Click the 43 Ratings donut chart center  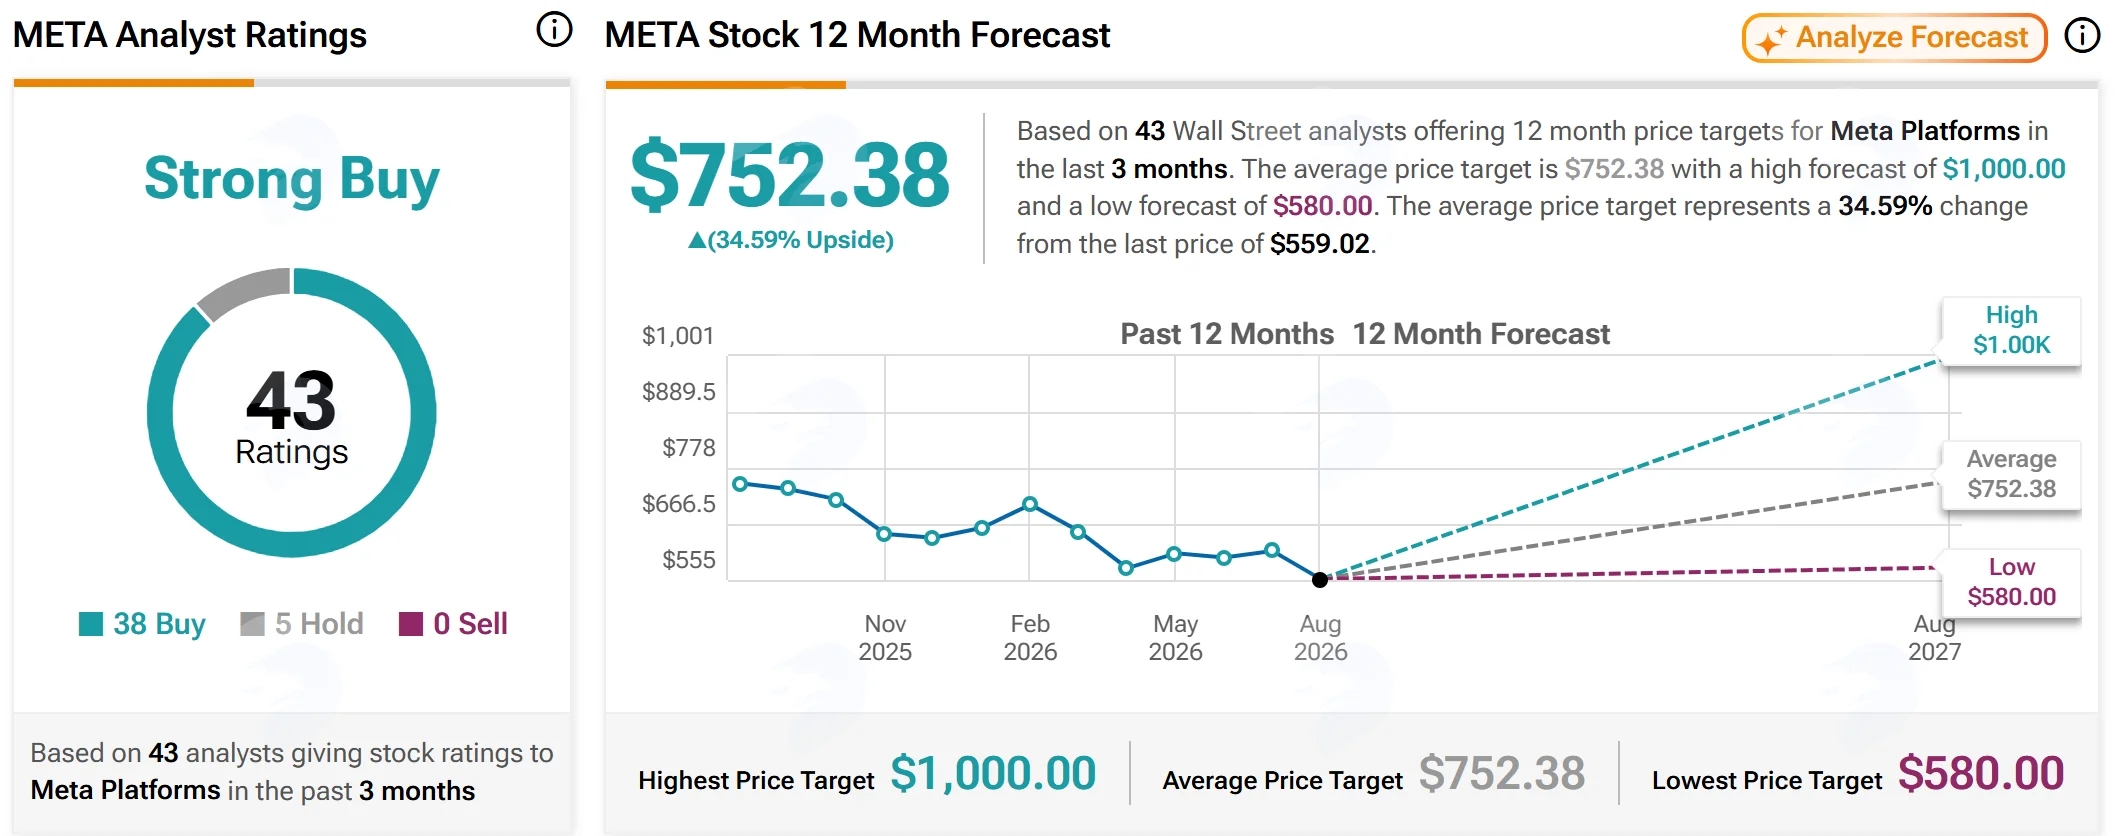click(292, 413)
